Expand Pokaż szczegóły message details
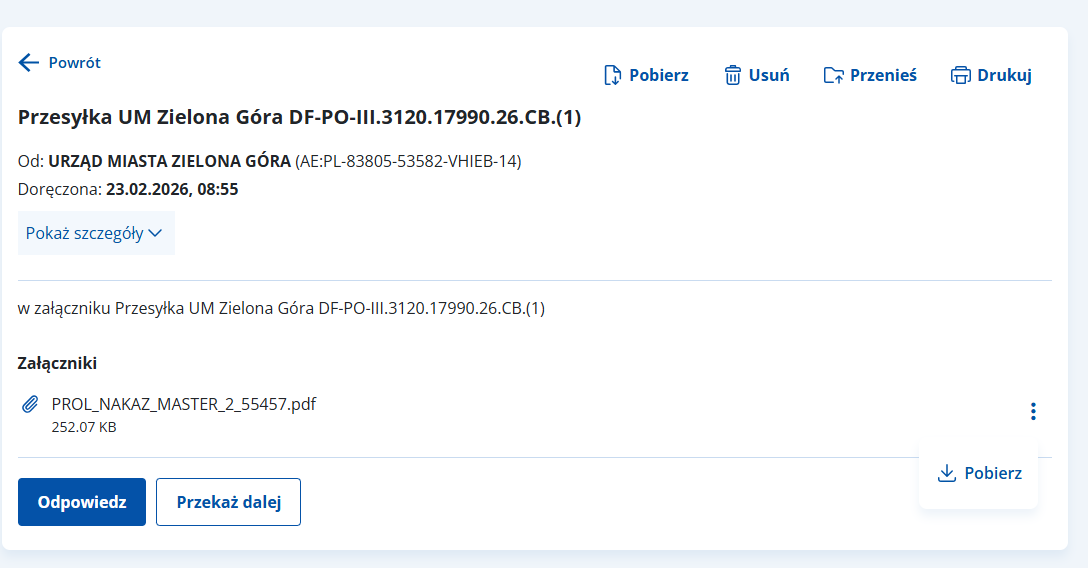 coord(85,233)
